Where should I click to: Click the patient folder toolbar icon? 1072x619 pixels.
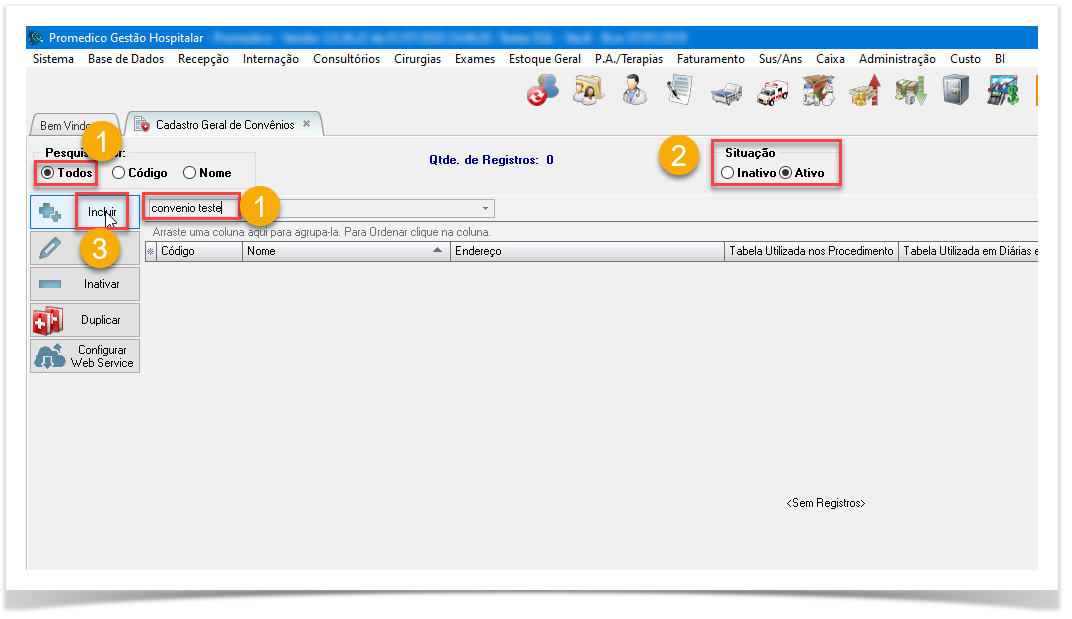pos(587,91)
